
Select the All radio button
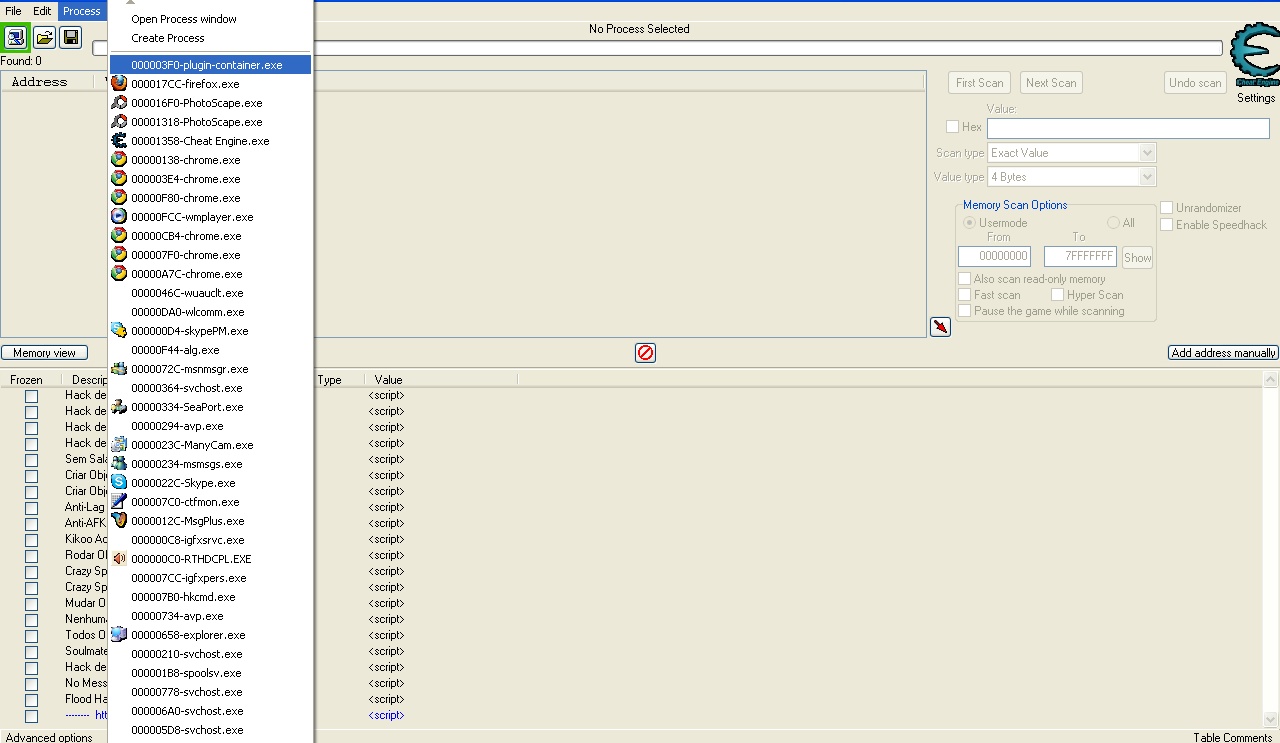[1113, 223]
